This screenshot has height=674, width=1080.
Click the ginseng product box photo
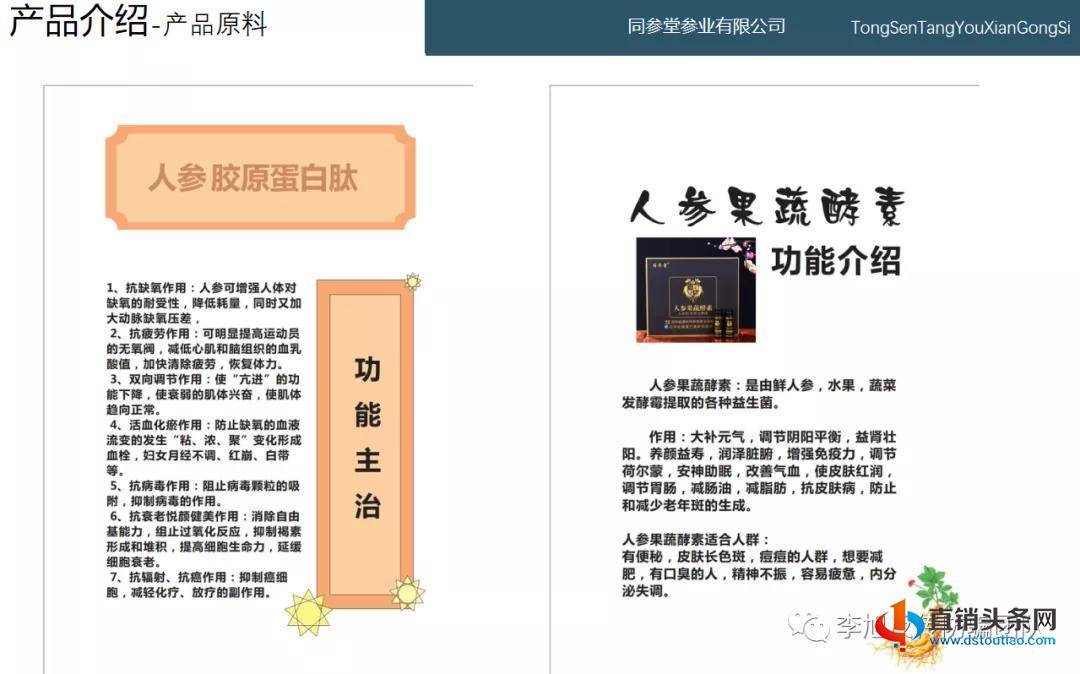[696, 290]
